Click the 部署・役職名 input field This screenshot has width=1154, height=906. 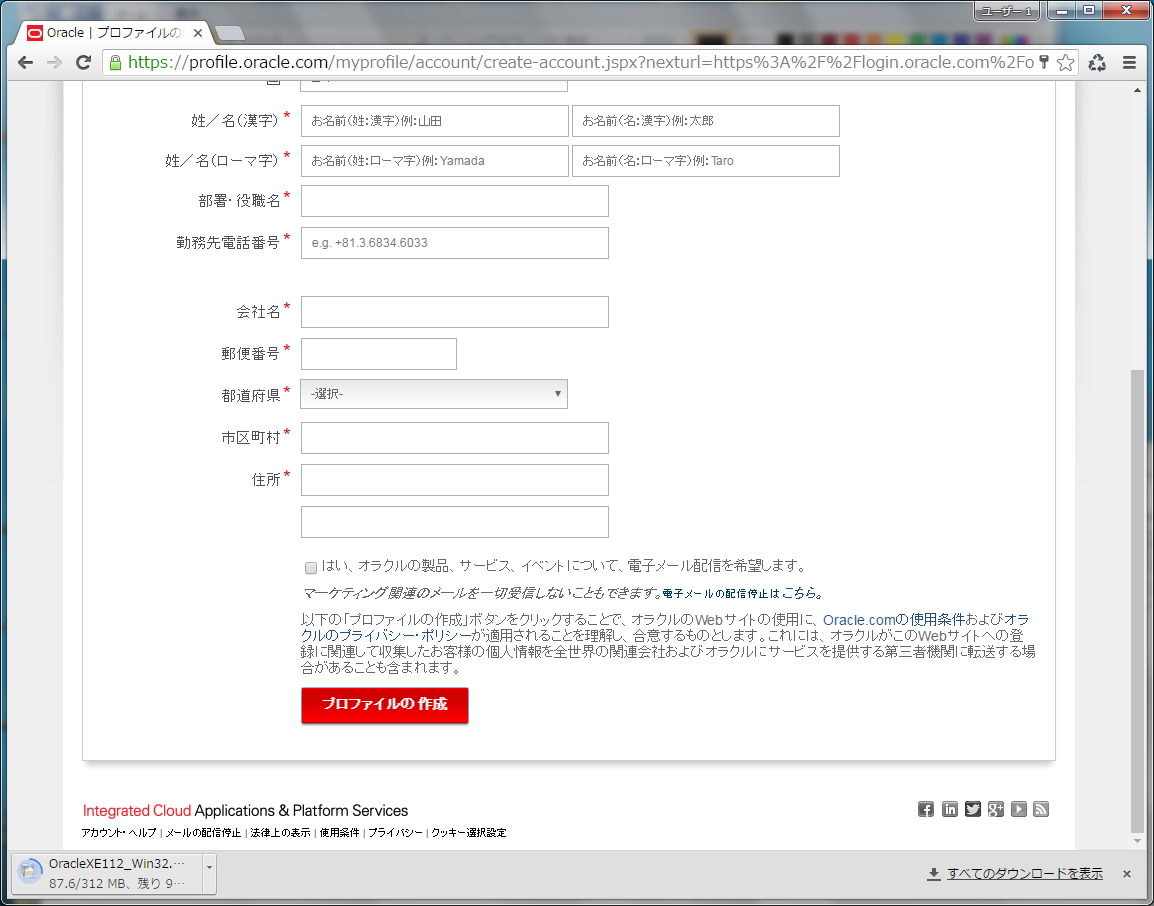pos(455,201)
